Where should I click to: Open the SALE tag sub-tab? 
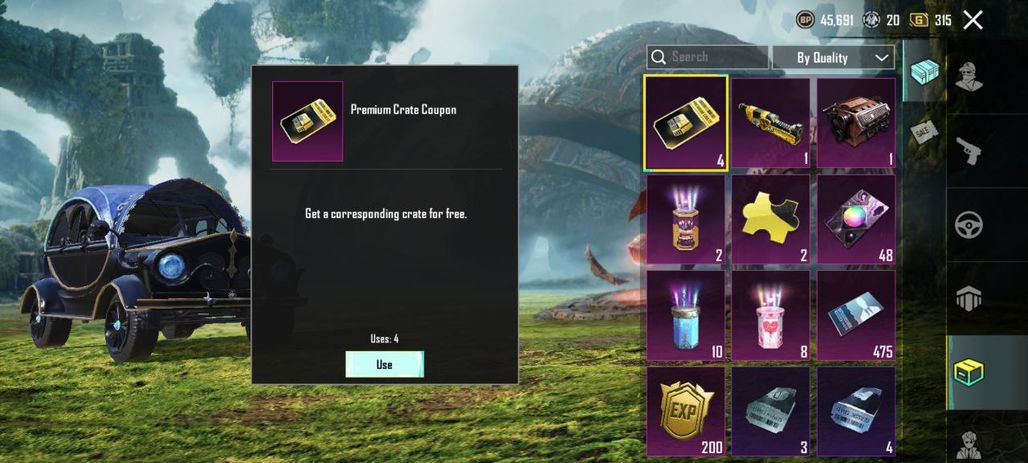click(x=924, y=133)
